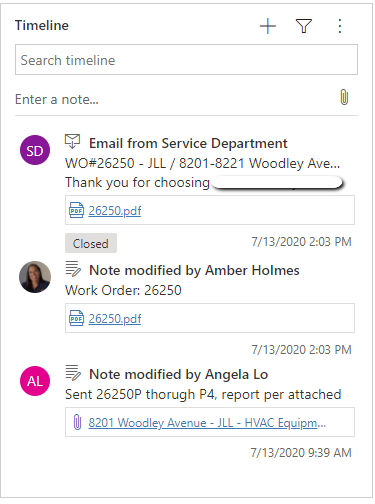Viewport: 375px width, 504px height.
Task: Open 26250.pdf link in Amber Holmes note
Action: point(115,319)
